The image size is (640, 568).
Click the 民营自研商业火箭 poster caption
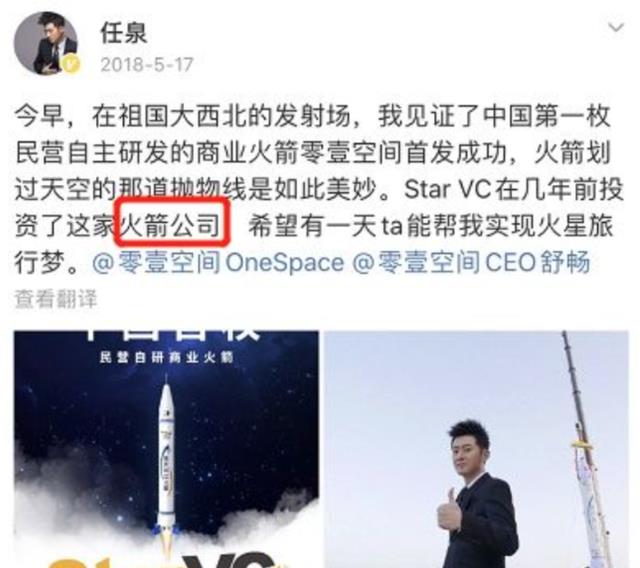click(167, 358)
